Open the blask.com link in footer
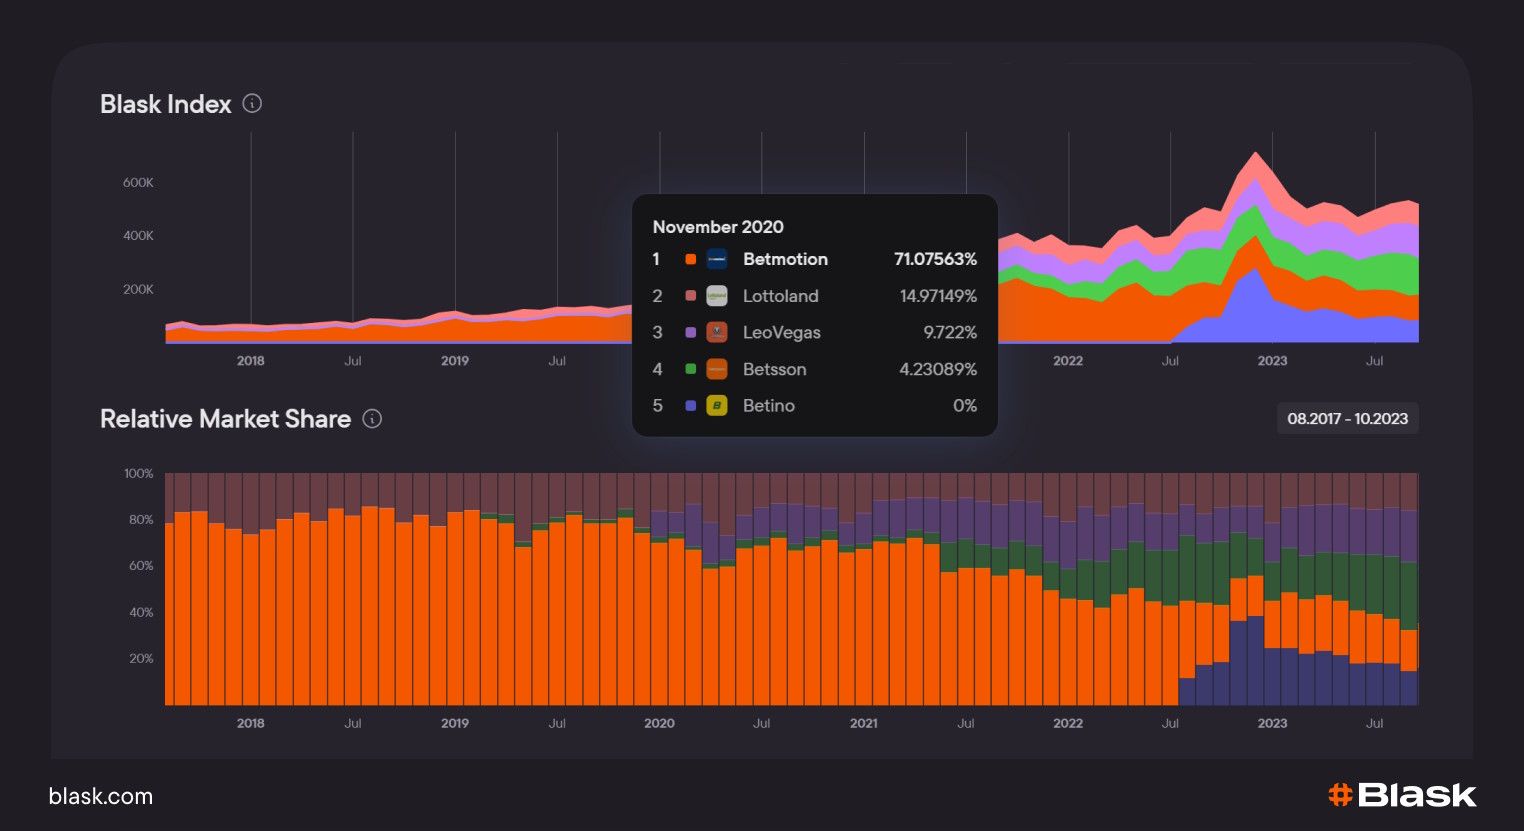 (x=101, y=797)
